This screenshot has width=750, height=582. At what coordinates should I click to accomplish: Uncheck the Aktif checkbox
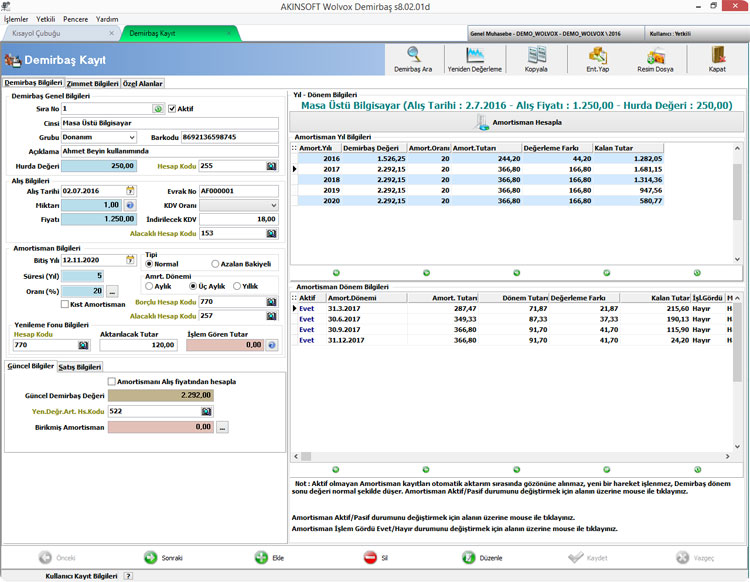(172, 109)
